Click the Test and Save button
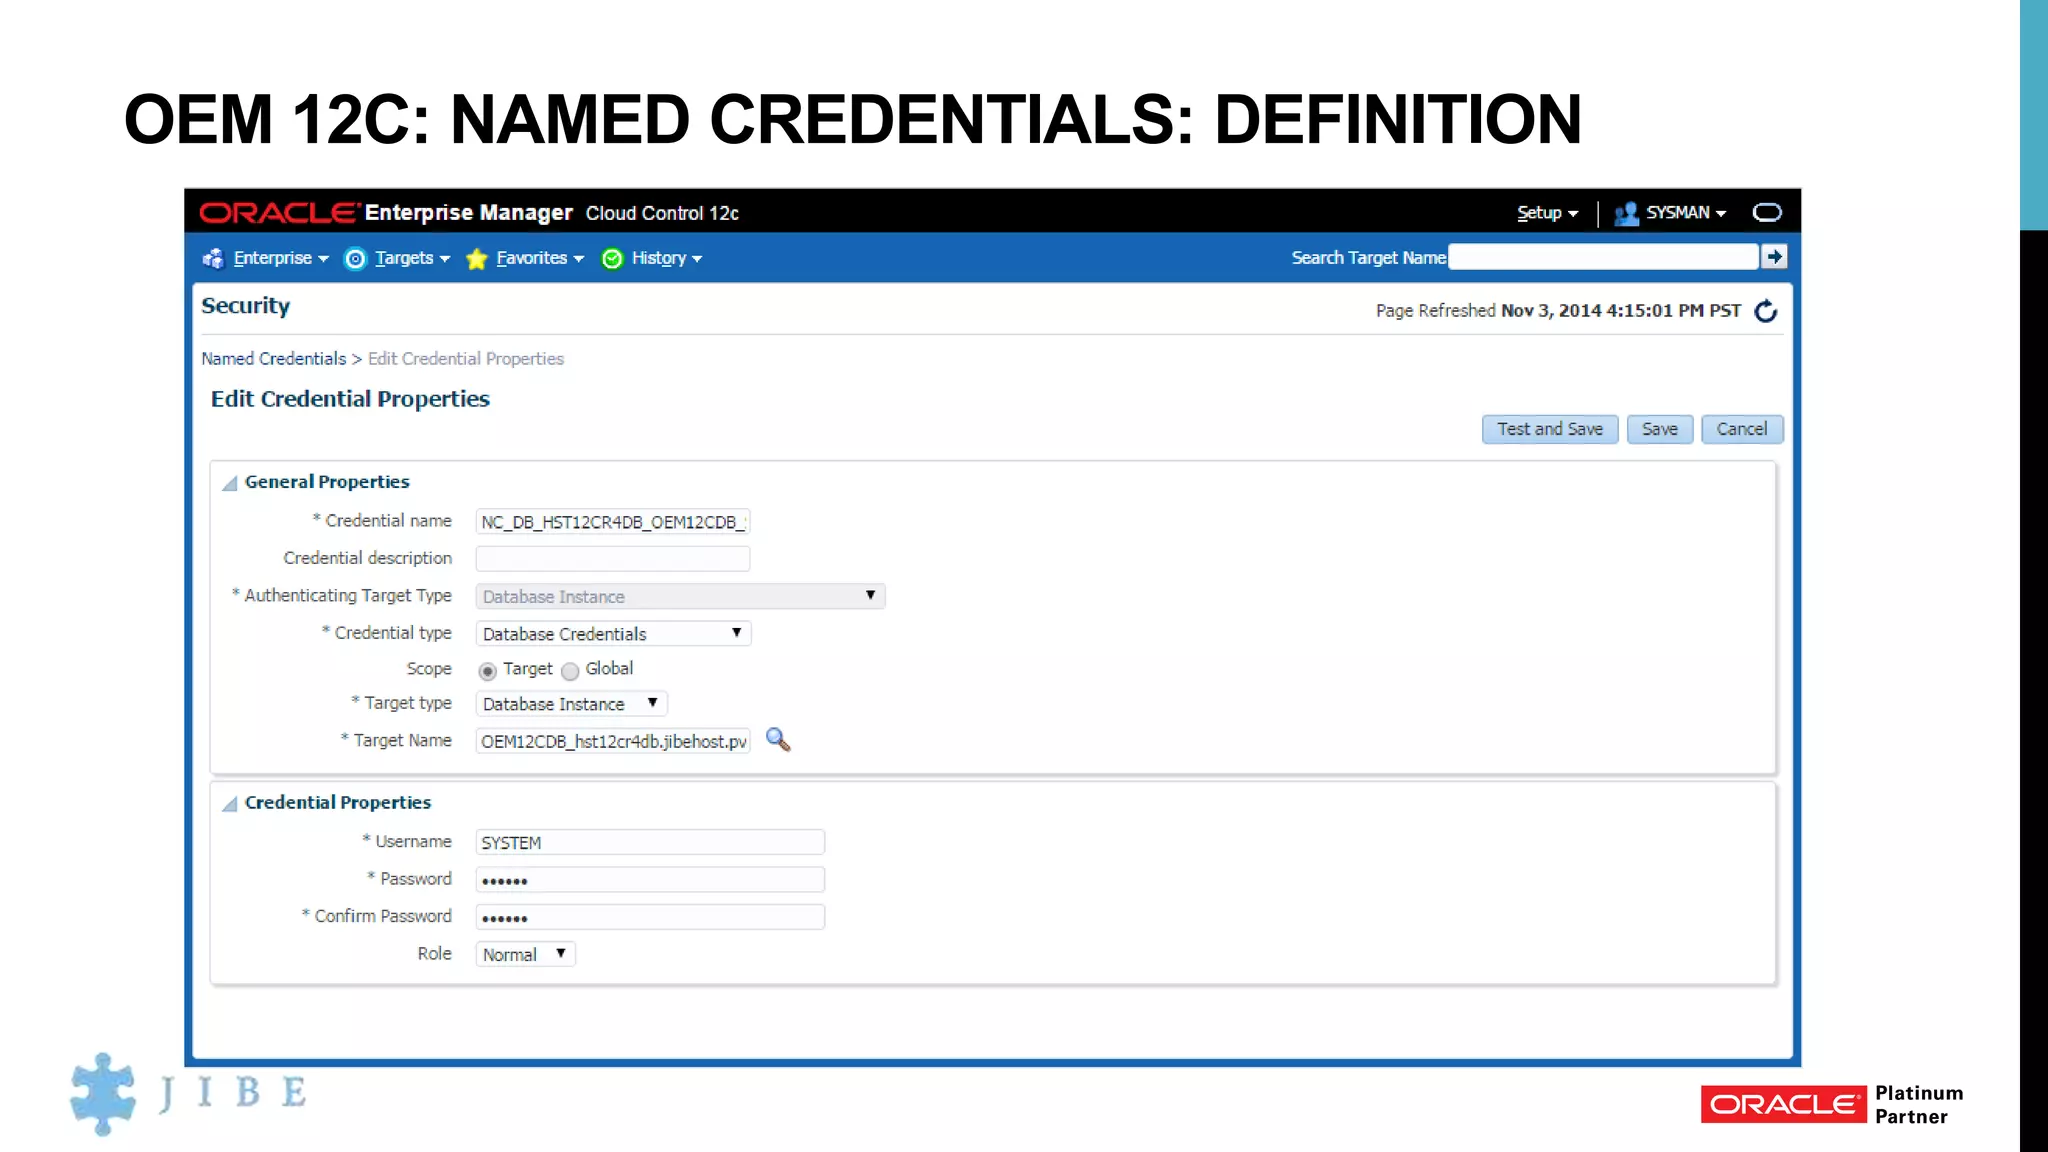The image size is (2048, 1152). [1550, 429]
